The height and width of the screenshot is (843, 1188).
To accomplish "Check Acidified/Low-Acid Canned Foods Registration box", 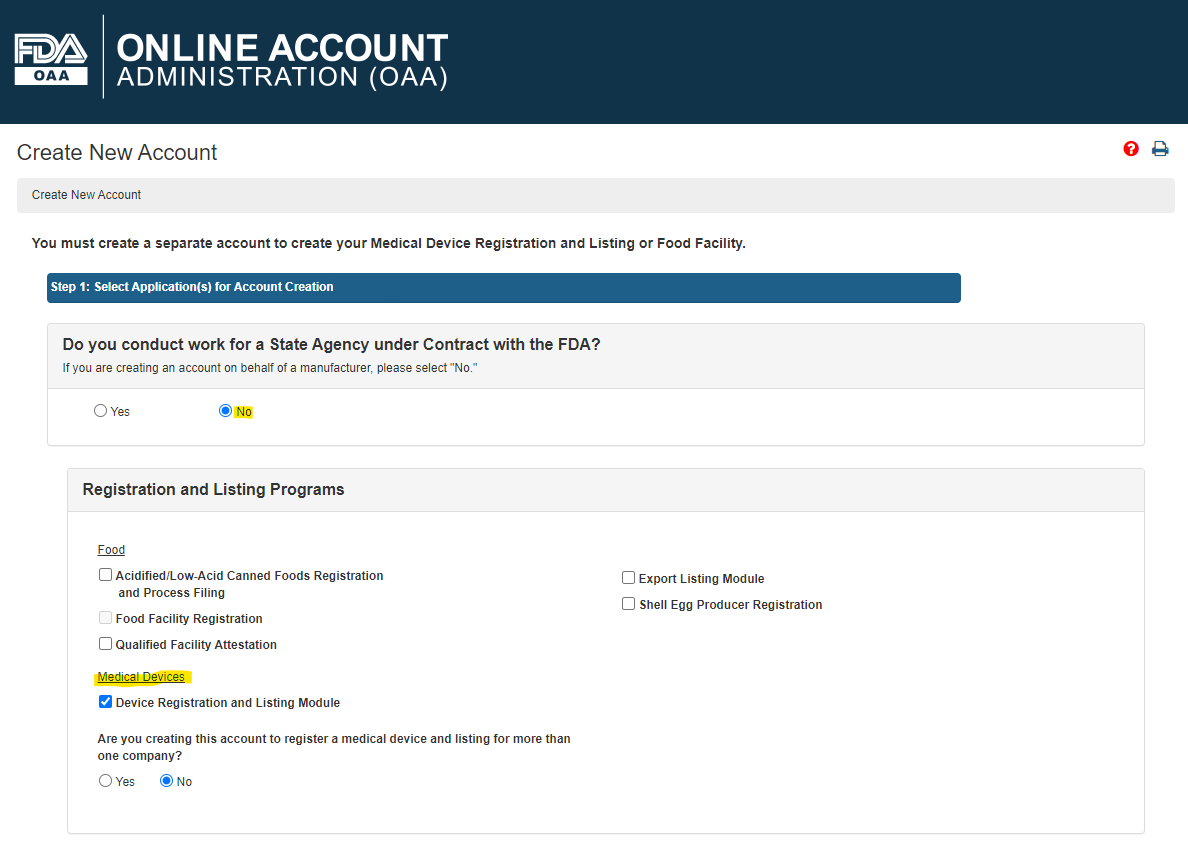I will (105, 575).
